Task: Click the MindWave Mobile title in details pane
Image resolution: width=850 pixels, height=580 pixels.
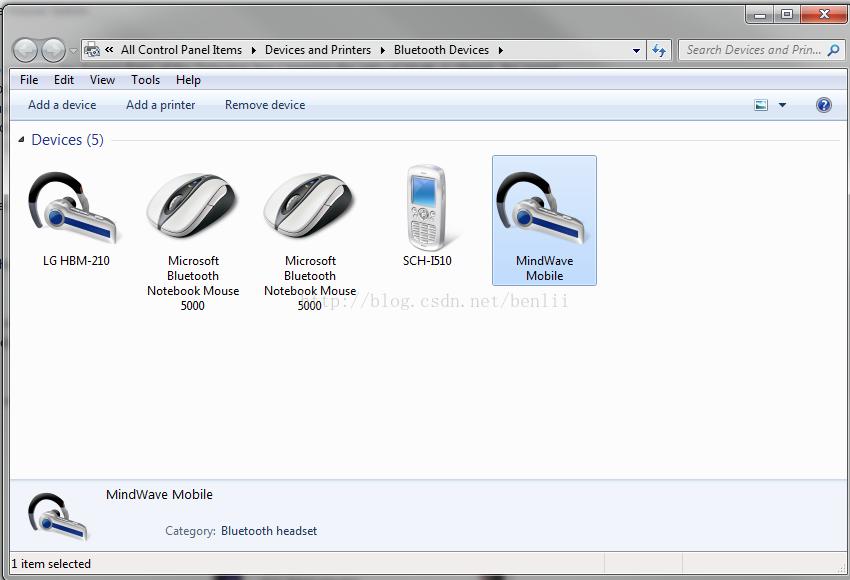Action: click(x=159, y=494)
